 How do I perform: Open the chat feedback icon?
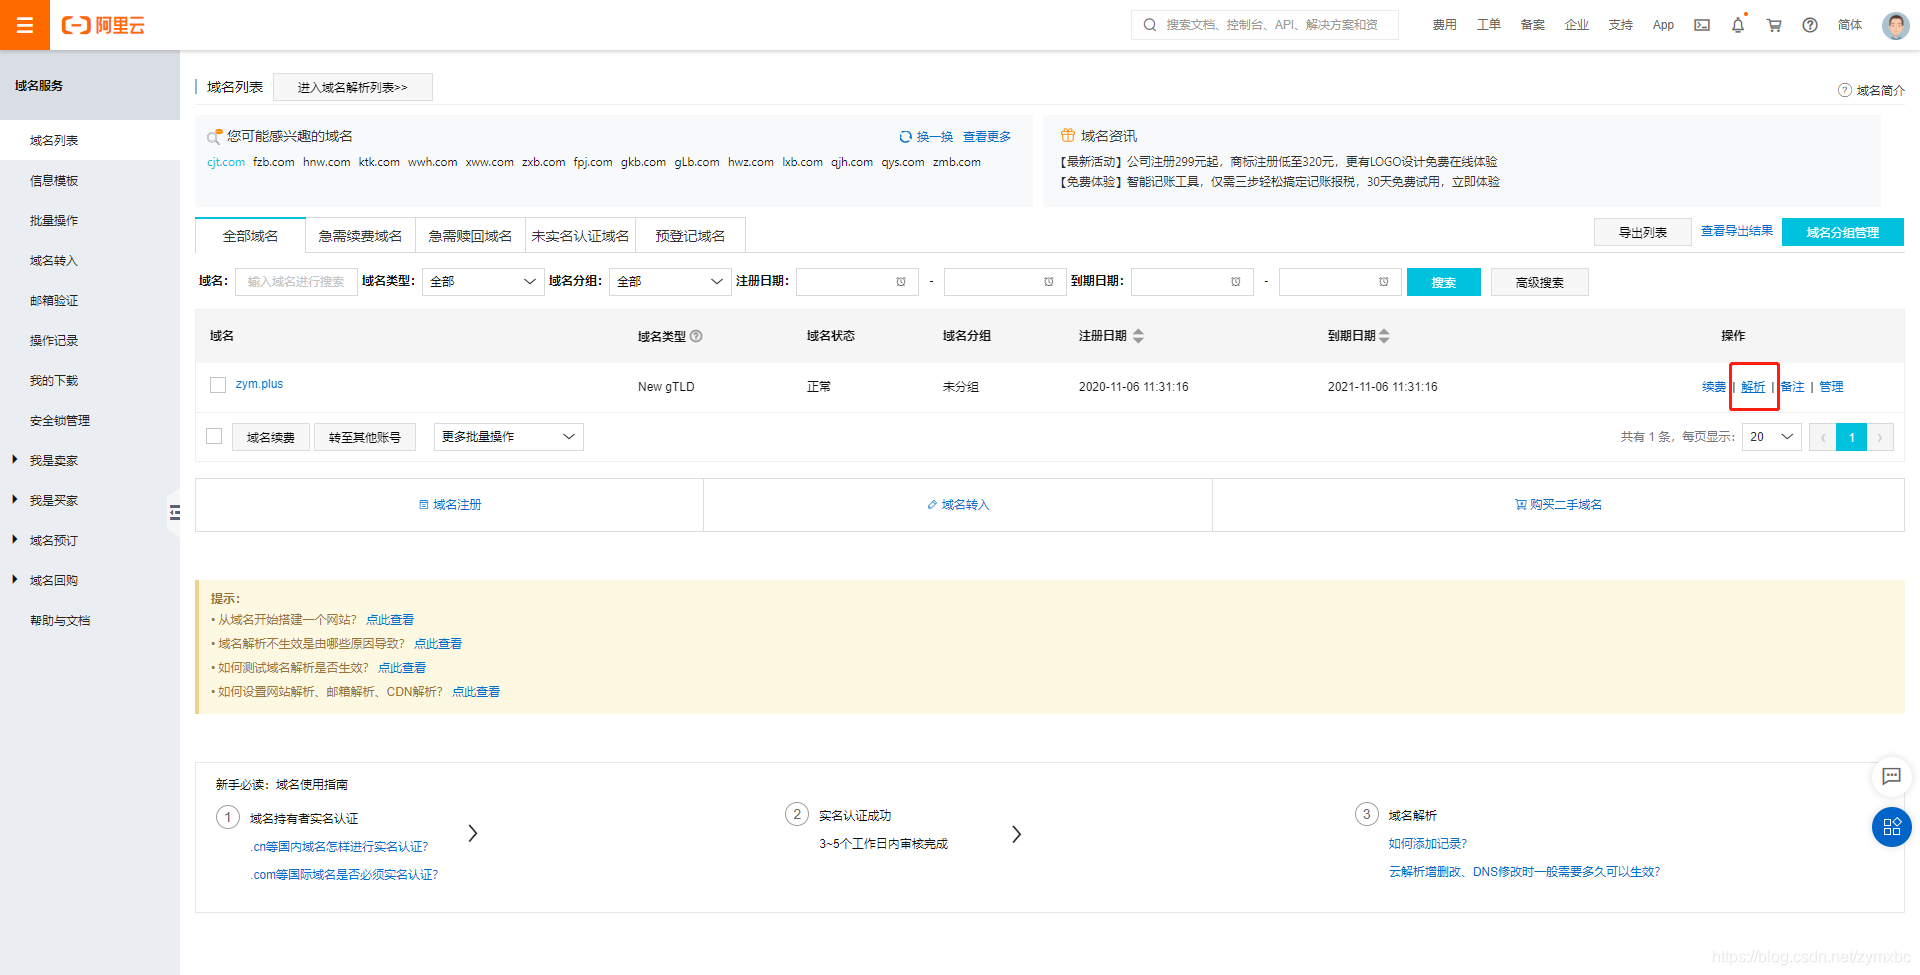[x=1891, y=776]
